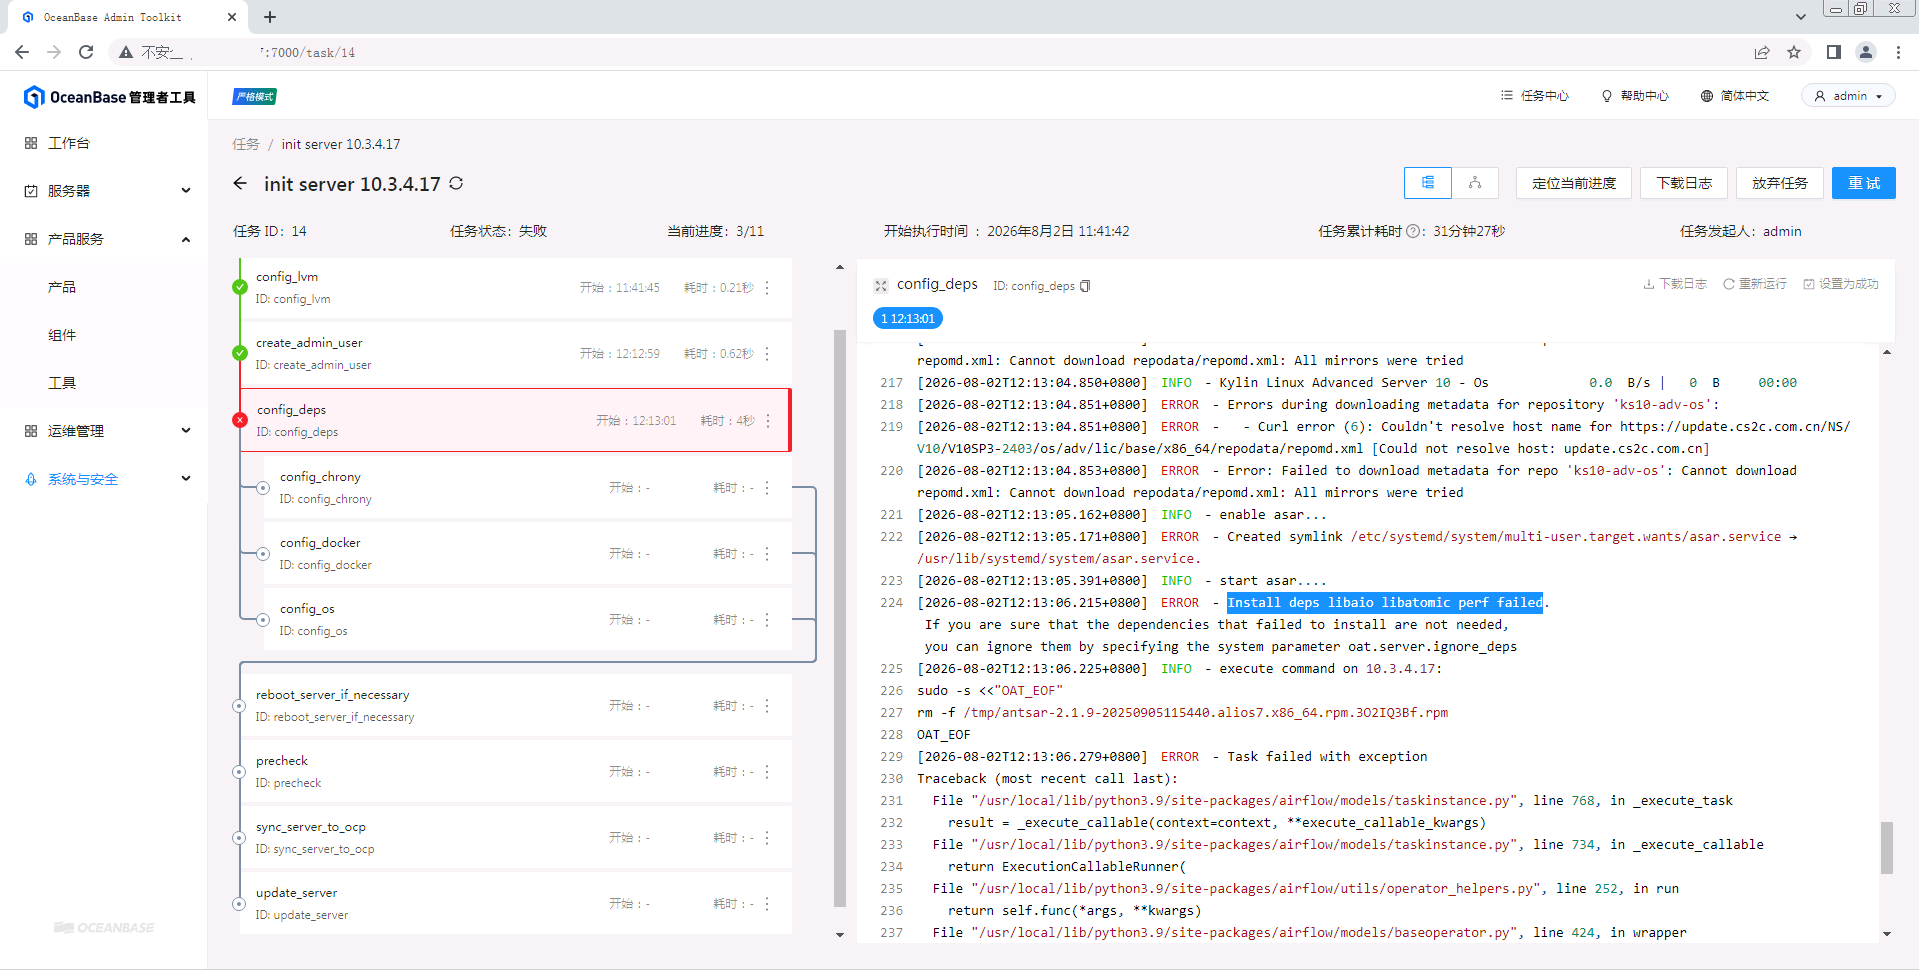Image resolution: width=1919 pixels, height=970 pixels.
Task: Download the config_deps log
Action: (1675, 285)
